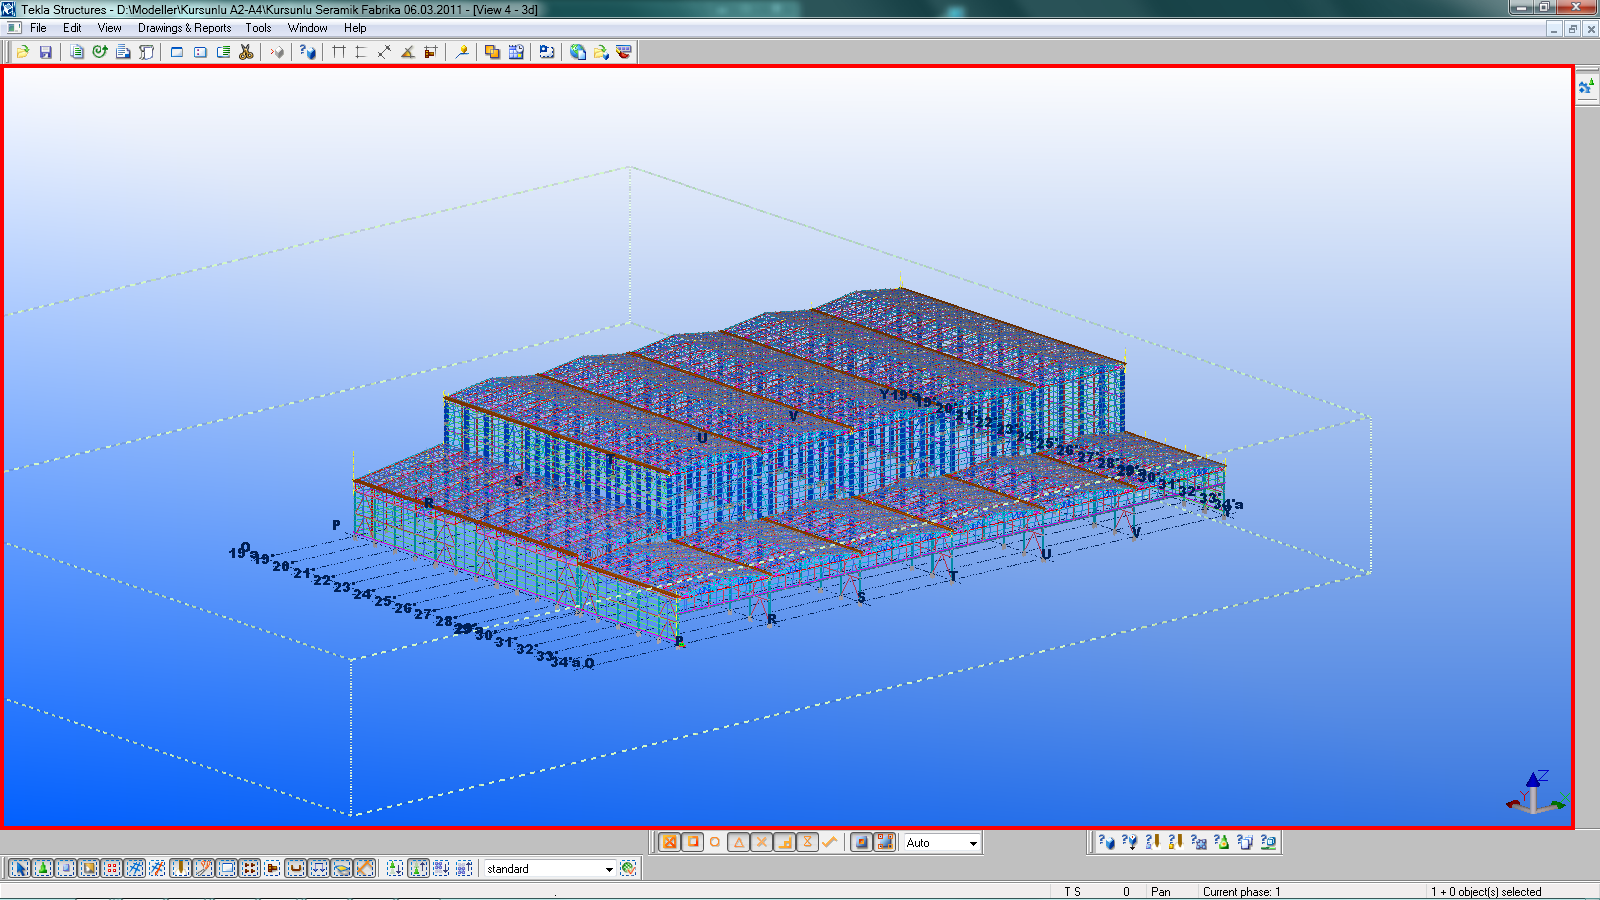Click the Pan status bar field
1600x900 pixels.
click(x=1161, y=891)
